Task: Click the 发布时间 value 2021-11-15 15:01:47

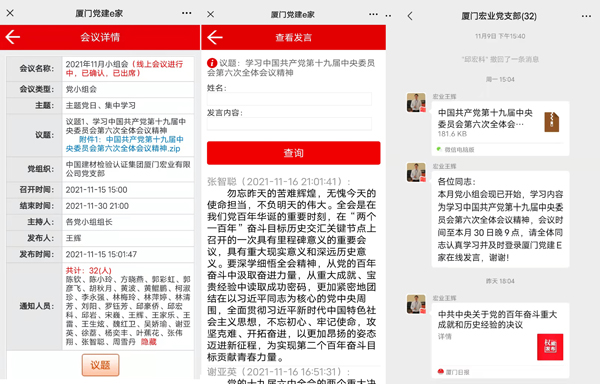Action: click(101, 254)
